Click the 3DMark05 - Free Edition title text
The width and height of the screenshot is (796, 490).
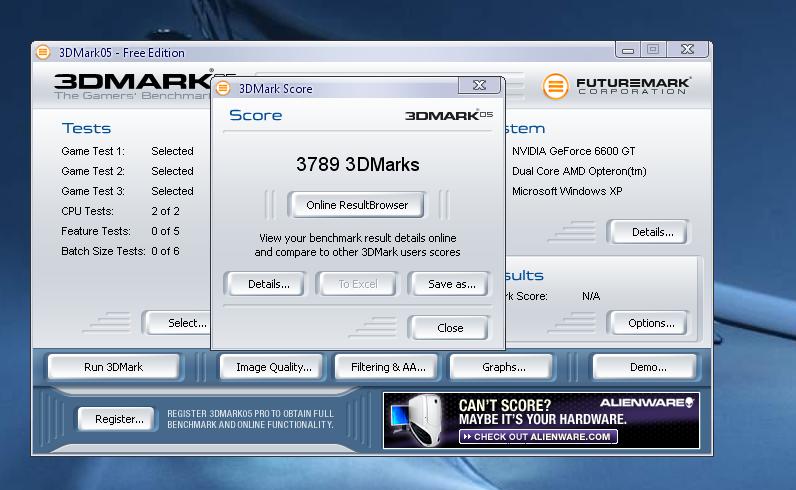click(122, 53)
